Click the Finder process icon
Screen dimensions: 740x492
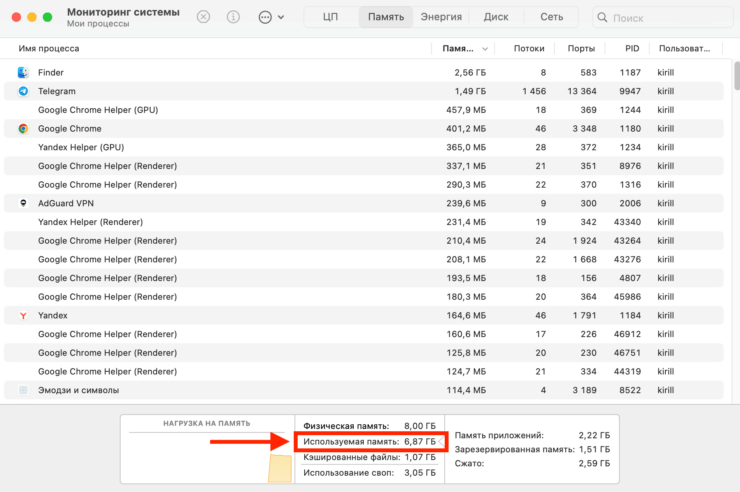pyautogui.click(x=24, y=73)
